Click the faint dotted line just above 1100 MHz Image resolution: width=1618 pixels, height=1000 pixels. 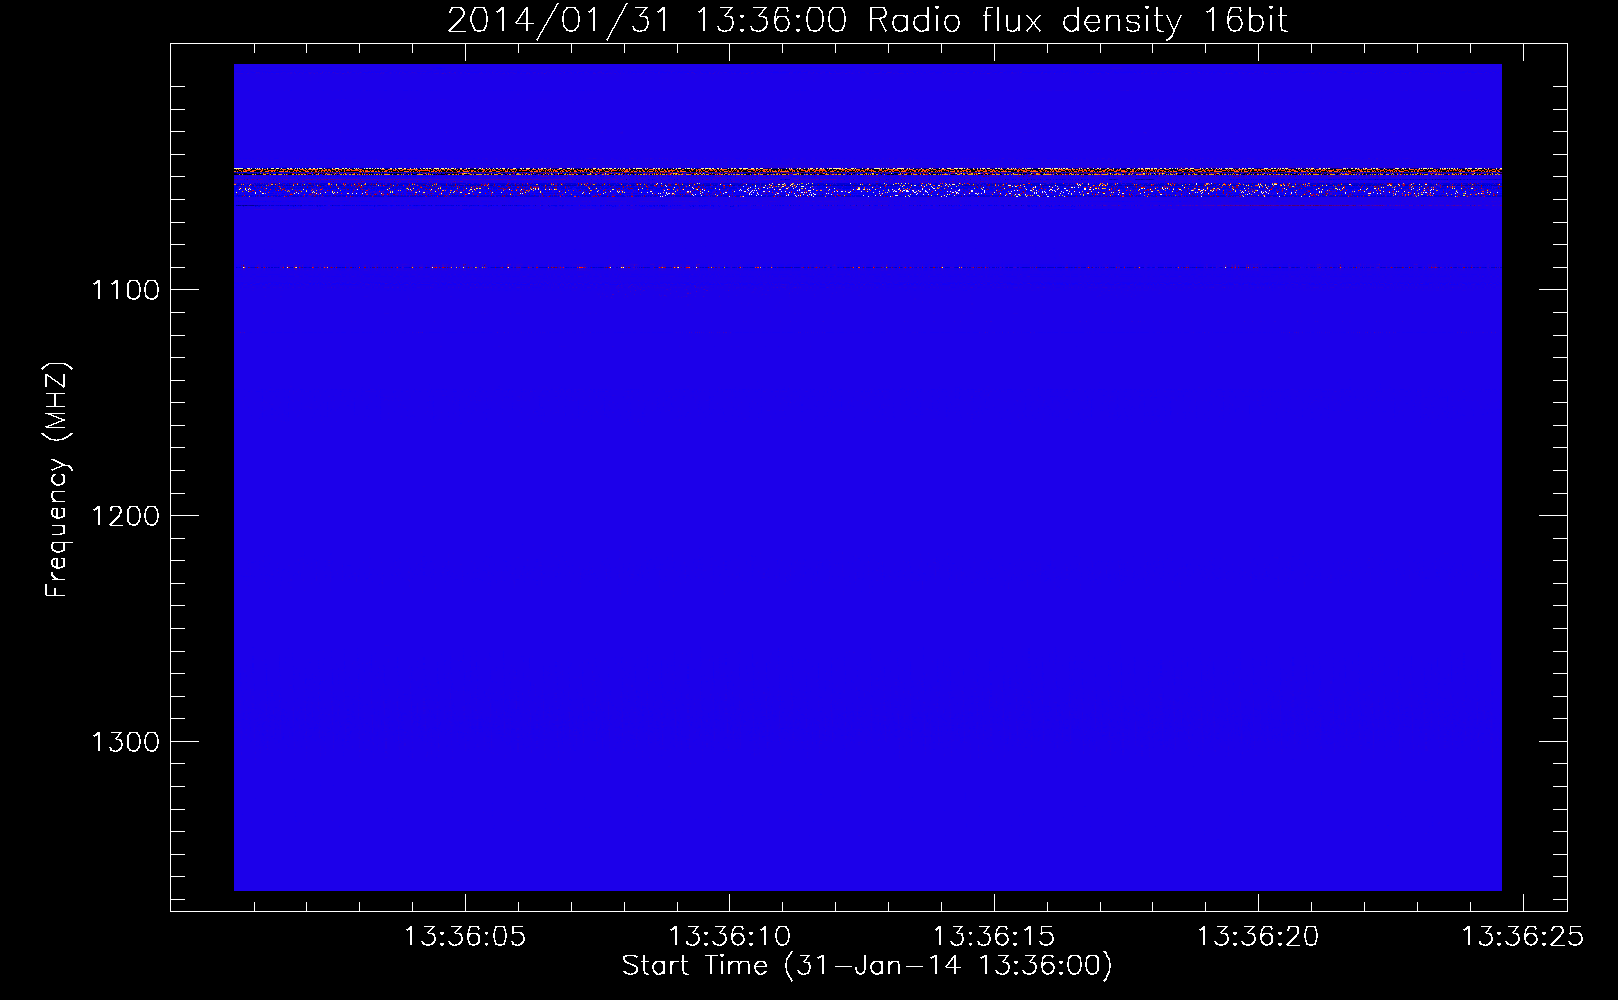tap(867, 268)
